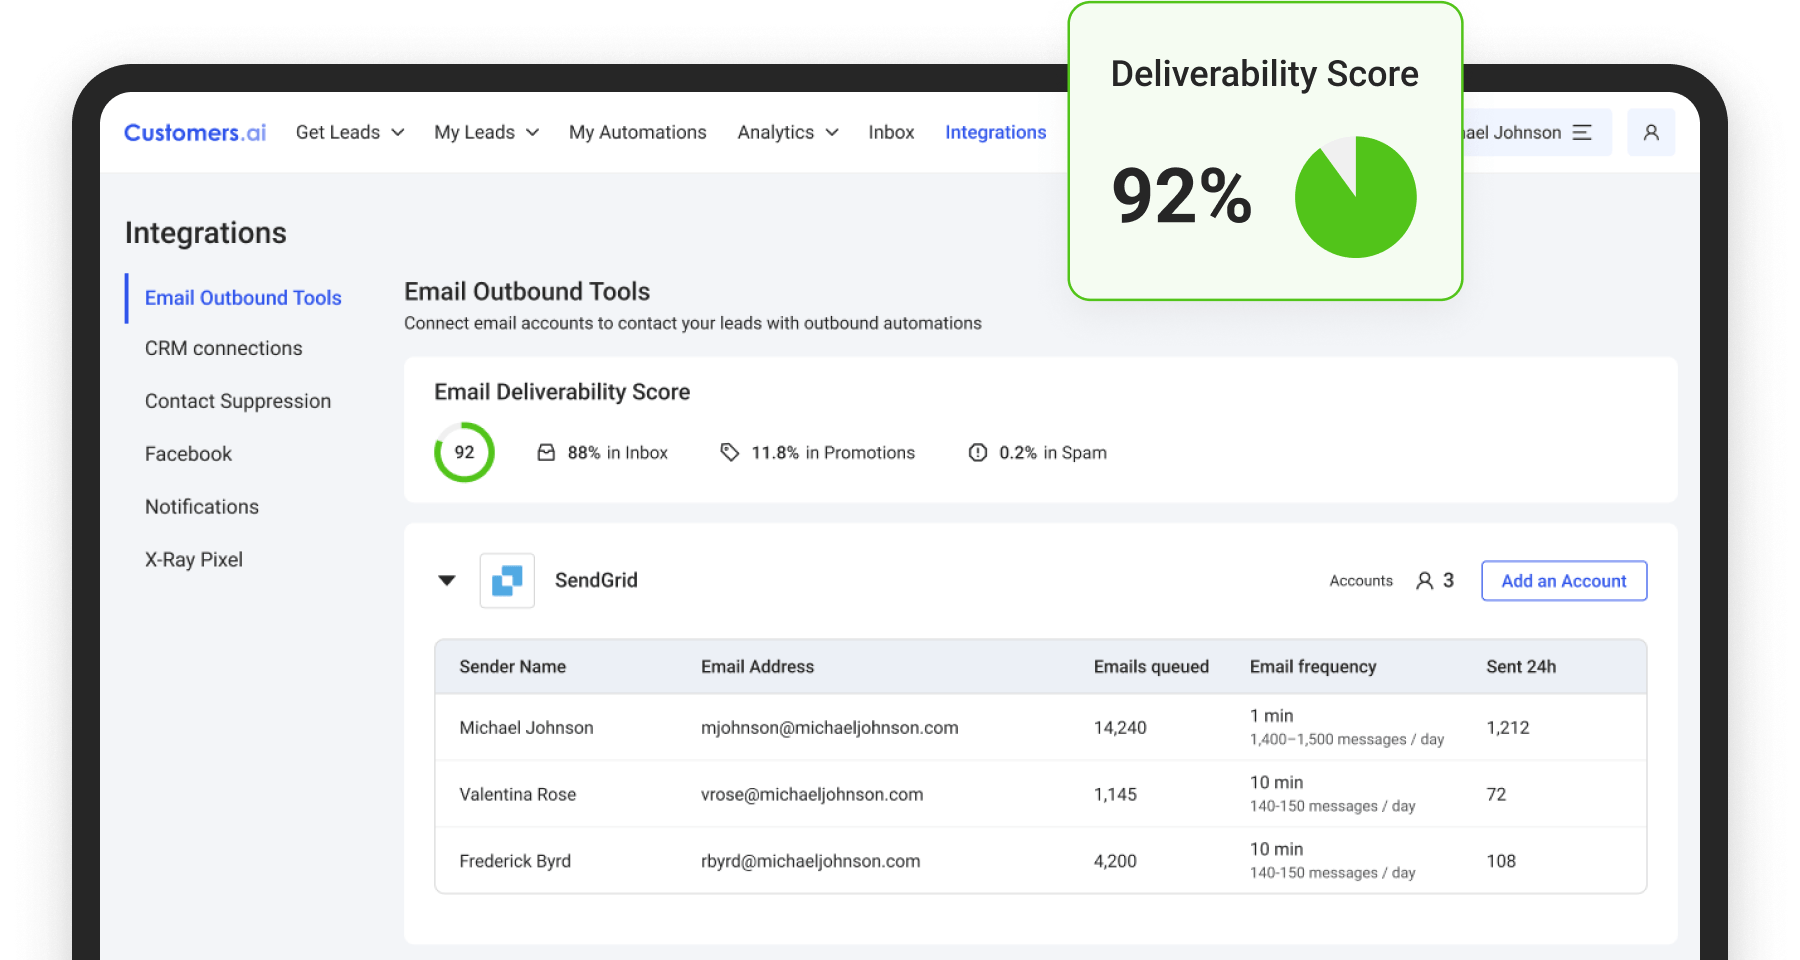Click the user profile icon in header
The width and height of the screenshot is (1800, 960).
[1651, 132]
